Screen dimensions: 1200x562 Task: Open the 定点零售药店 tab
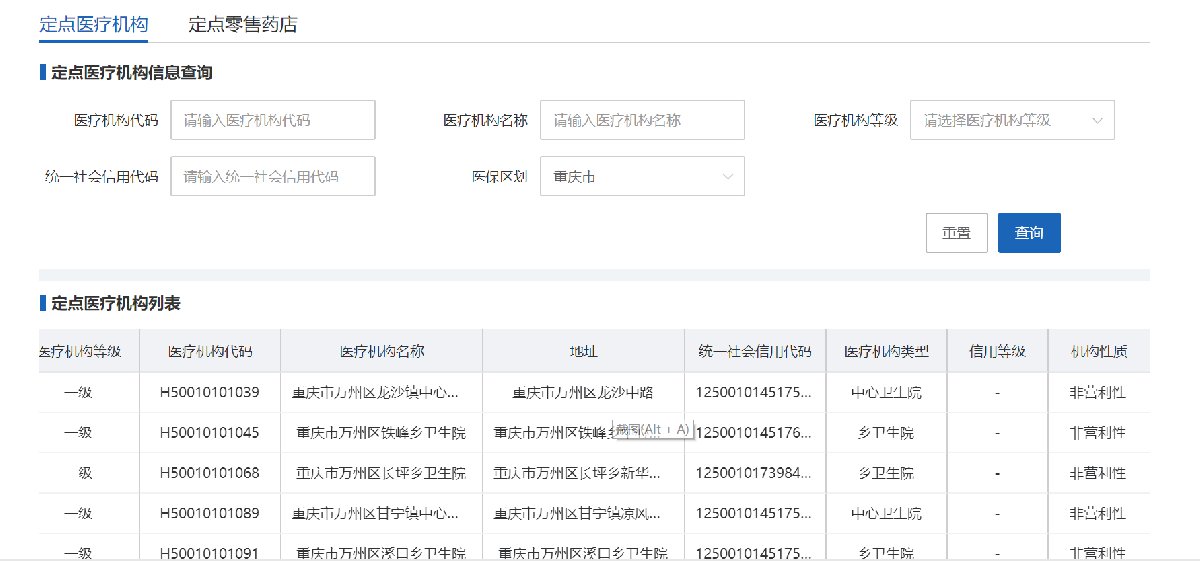(x=243, y=25)
